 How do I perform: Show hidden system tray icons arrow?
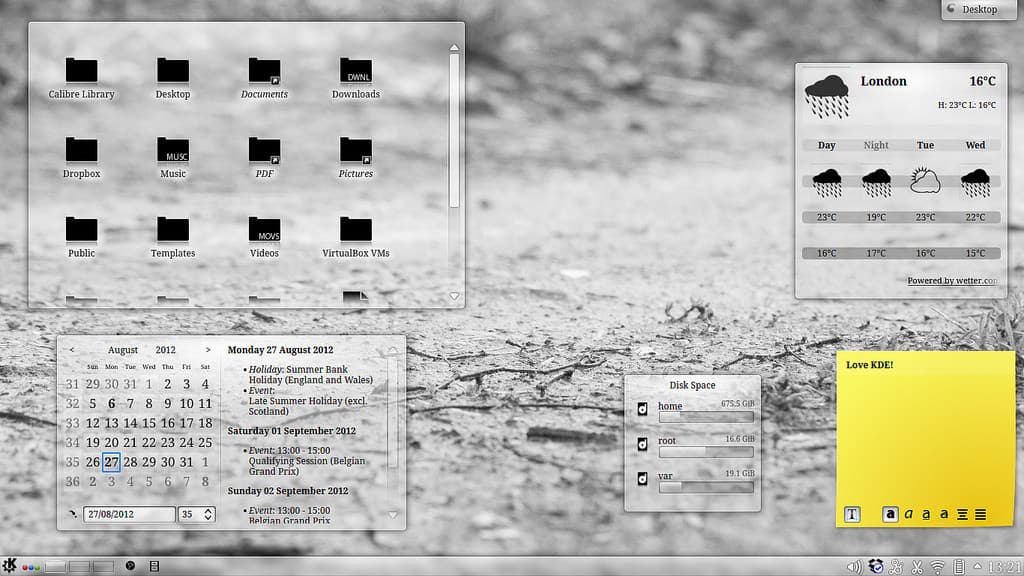(x=979, y=567)
